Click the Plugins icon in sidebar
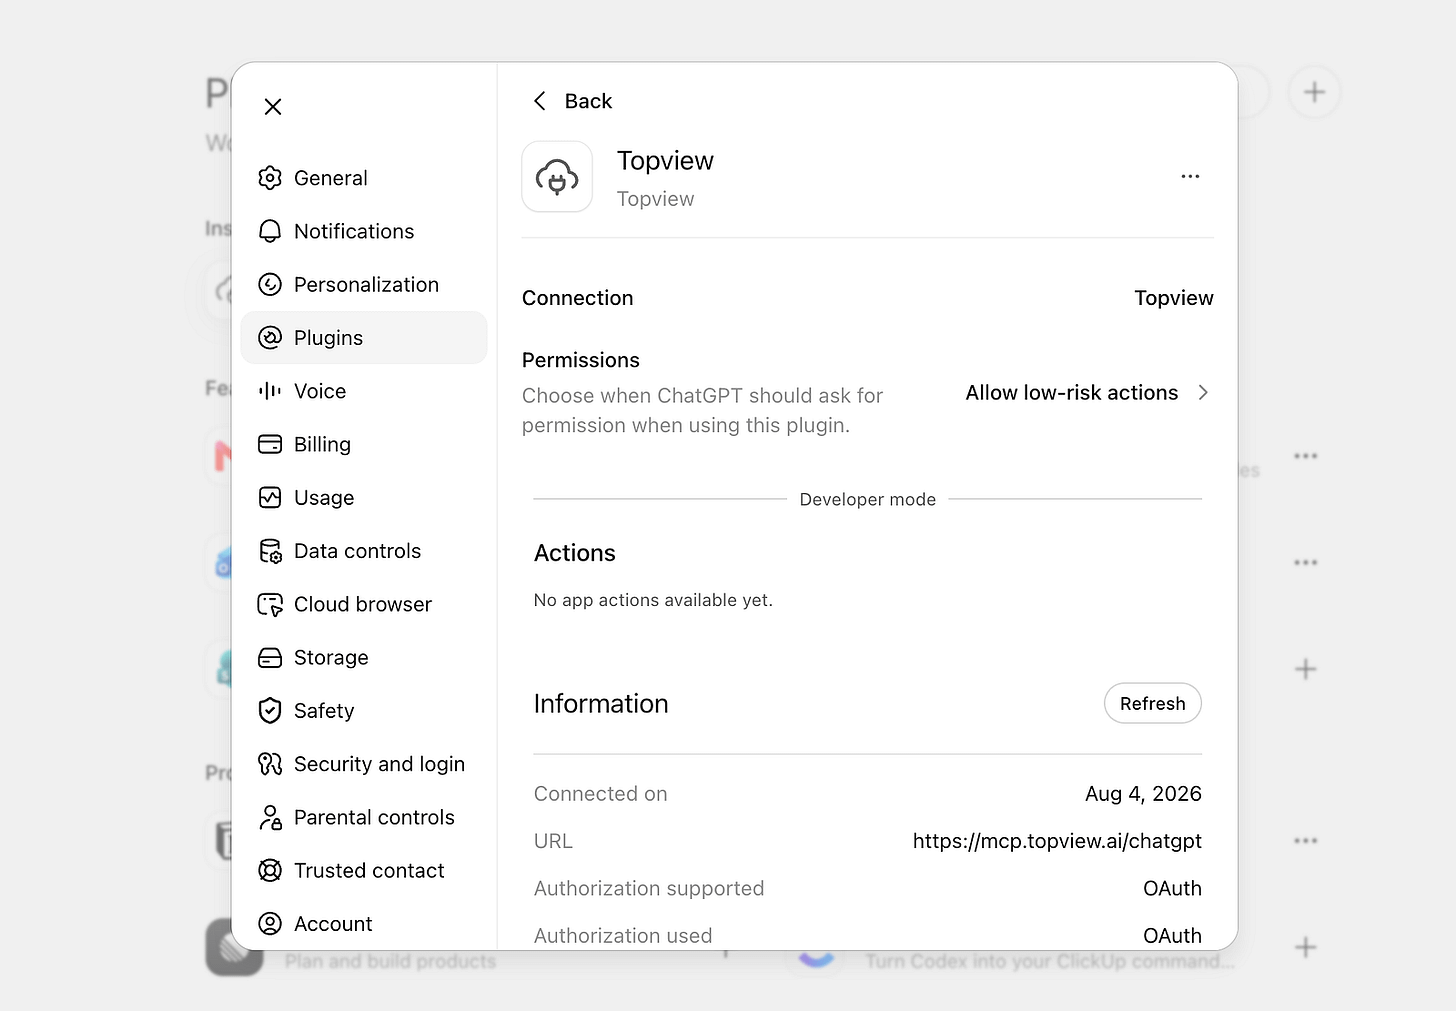The width and height of the screenshot is (1456, 1011). tap(270, 338)
